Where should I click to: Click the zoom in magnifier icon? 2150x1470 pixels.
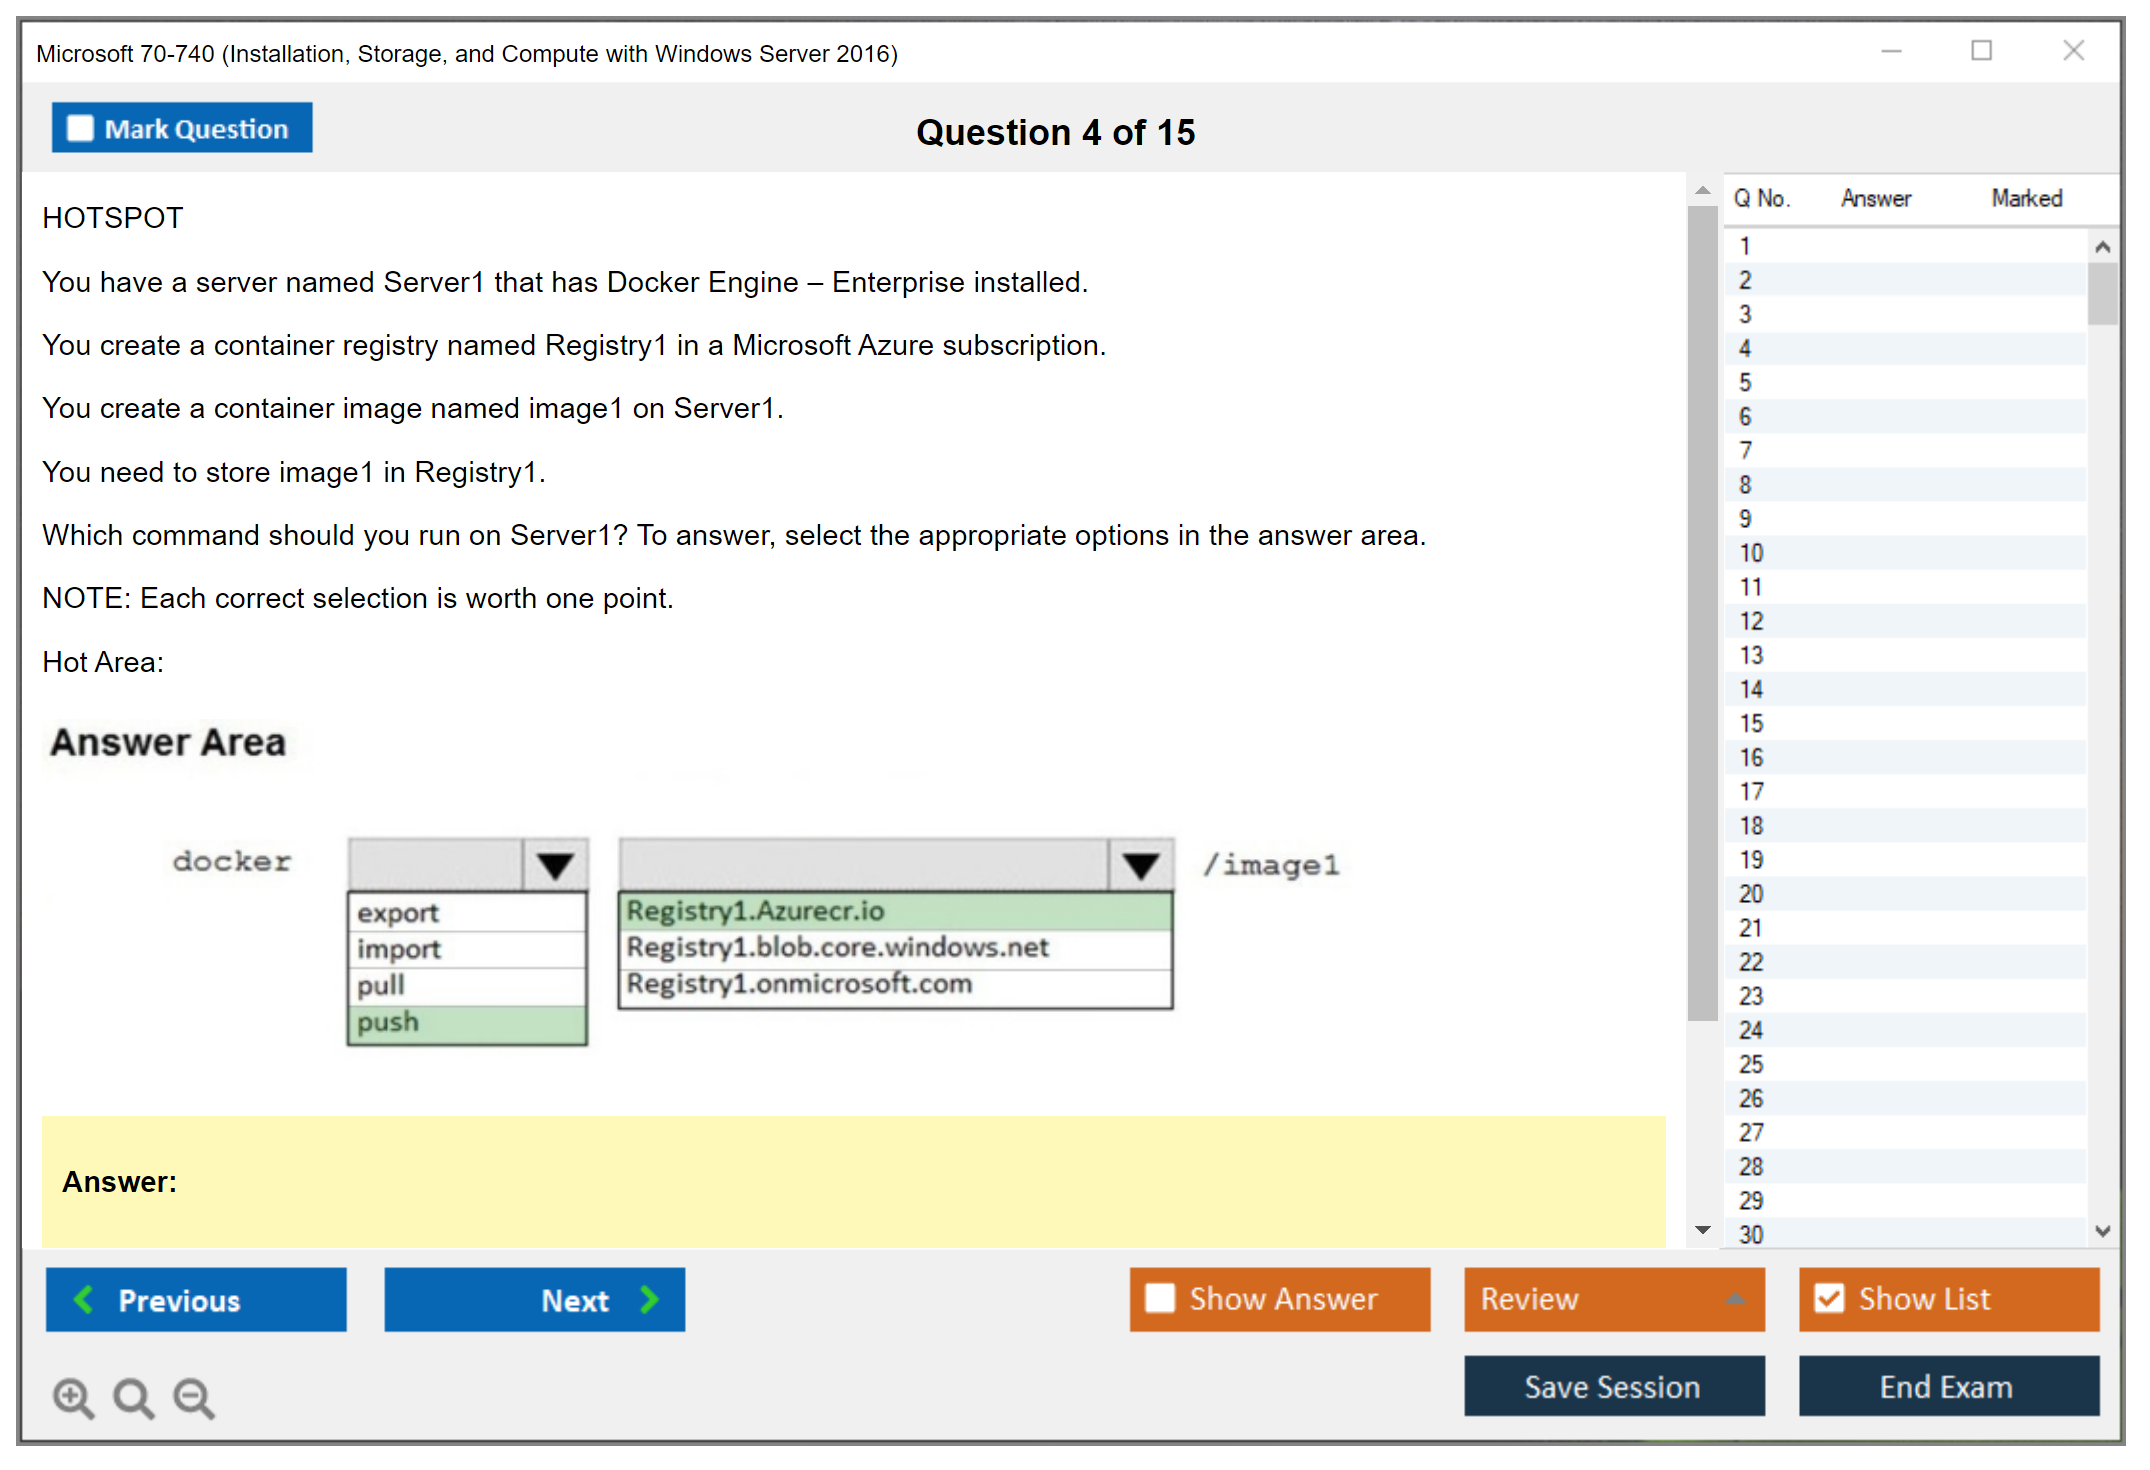coord(73,1397)
